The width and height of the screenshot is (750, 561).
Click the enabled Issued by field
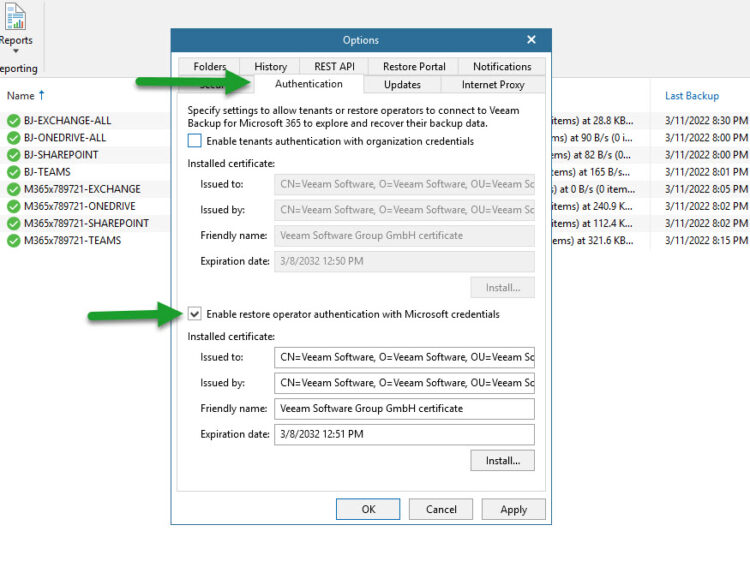click(x=404, y=383)
